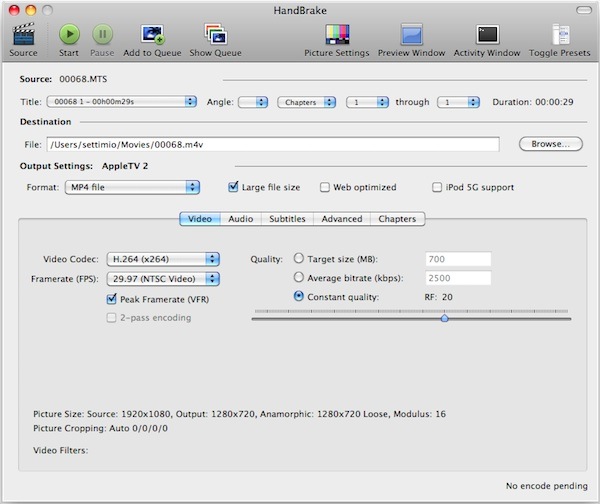Switch to the Chapters tab
The image size is (600, 504).
pyautogui.click(x=397, y=219)
